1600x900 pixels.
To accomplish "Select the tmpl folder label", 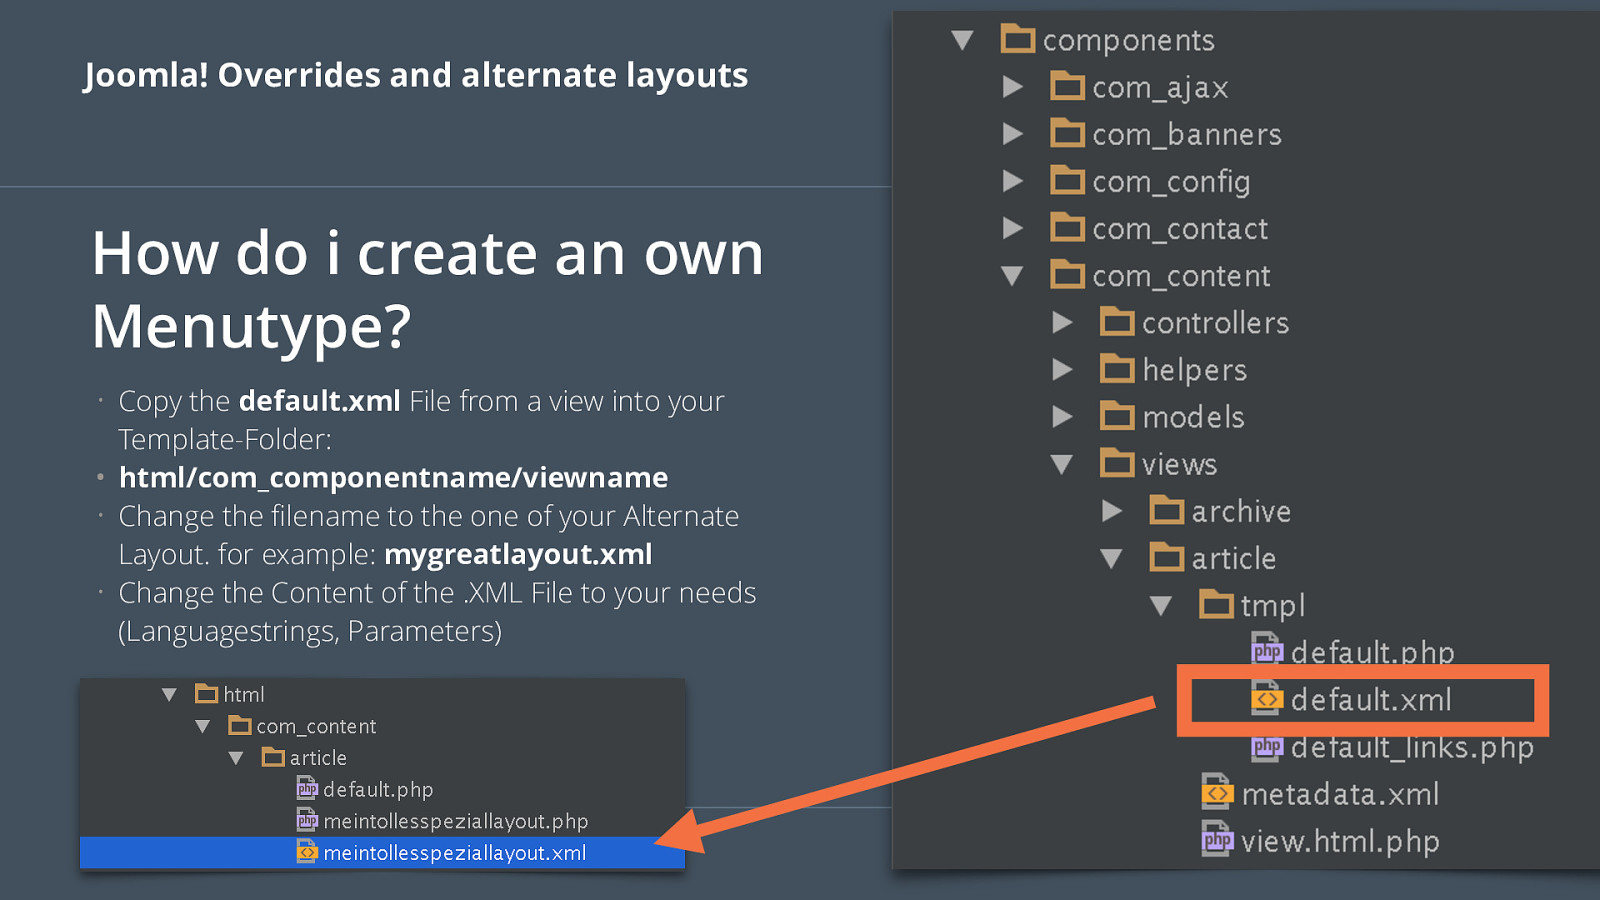I will coord(1272,605).
